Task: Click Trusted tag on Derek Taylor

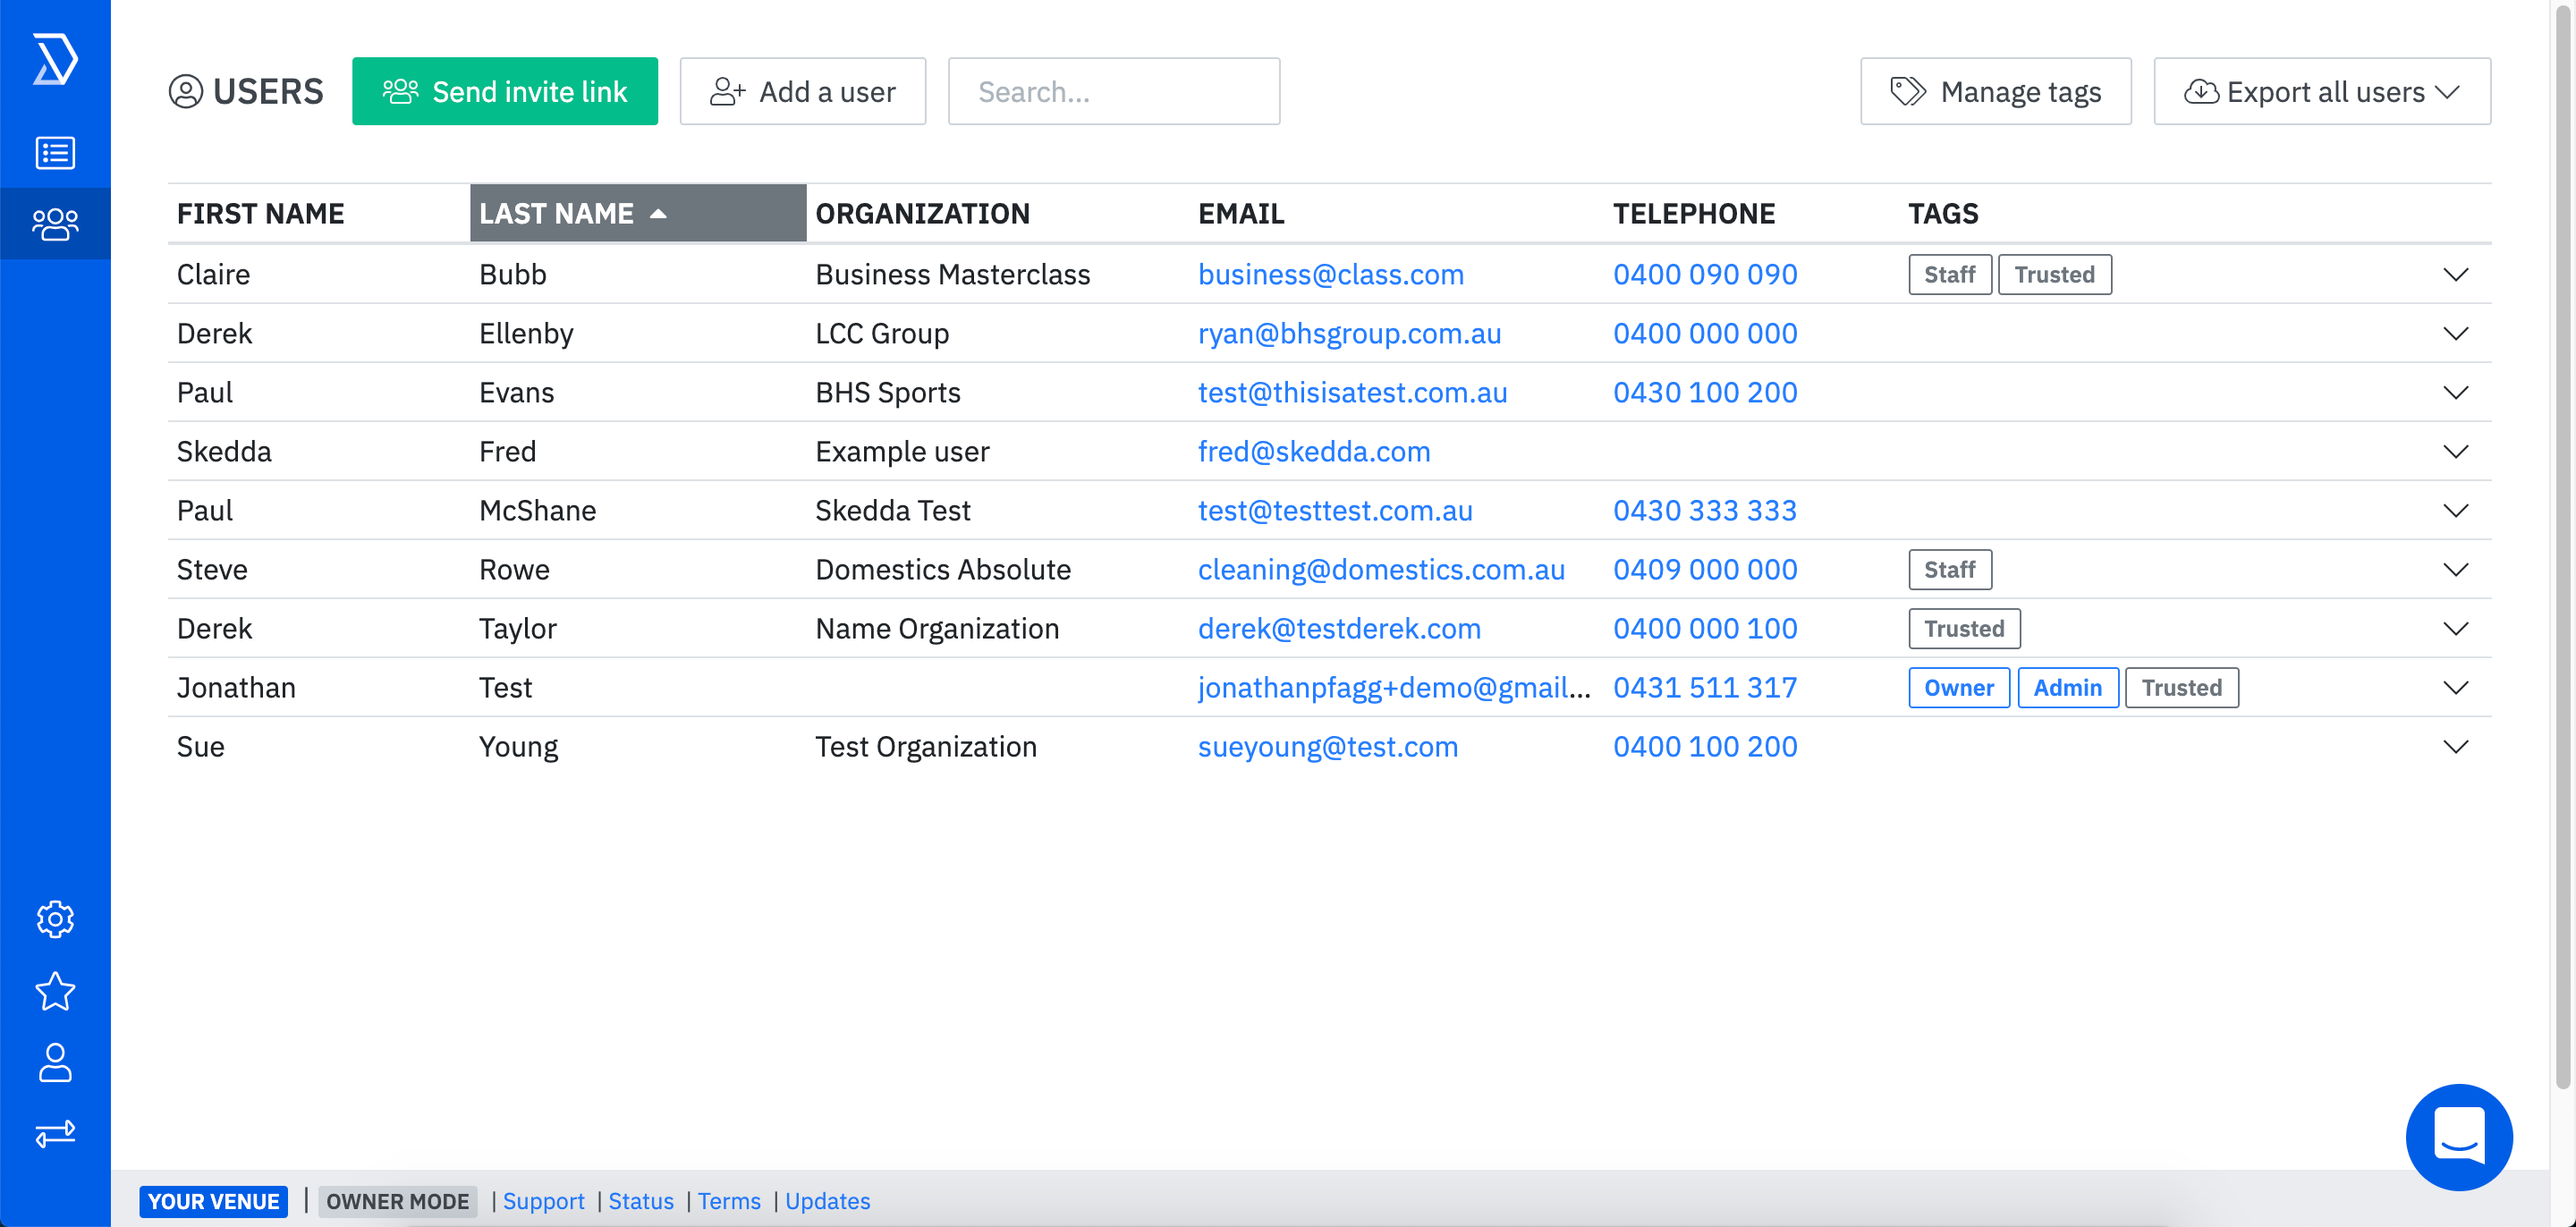Action: 1964,628
